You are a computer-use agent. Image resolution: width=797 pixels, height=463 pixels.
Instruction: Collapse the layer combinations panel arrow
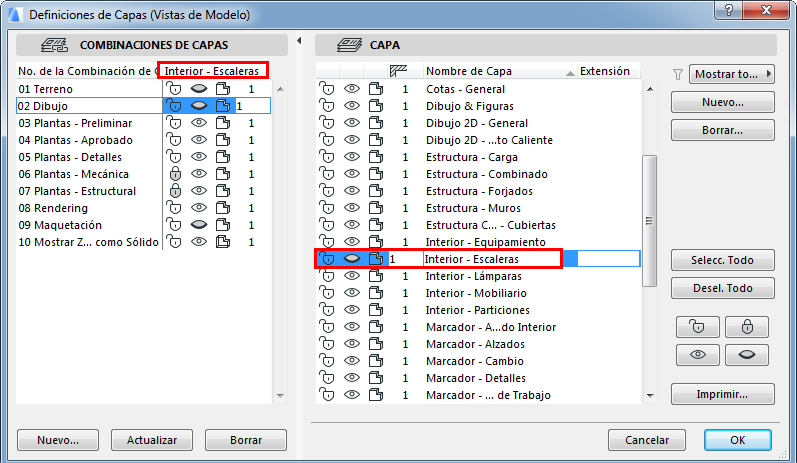(301, 41)
